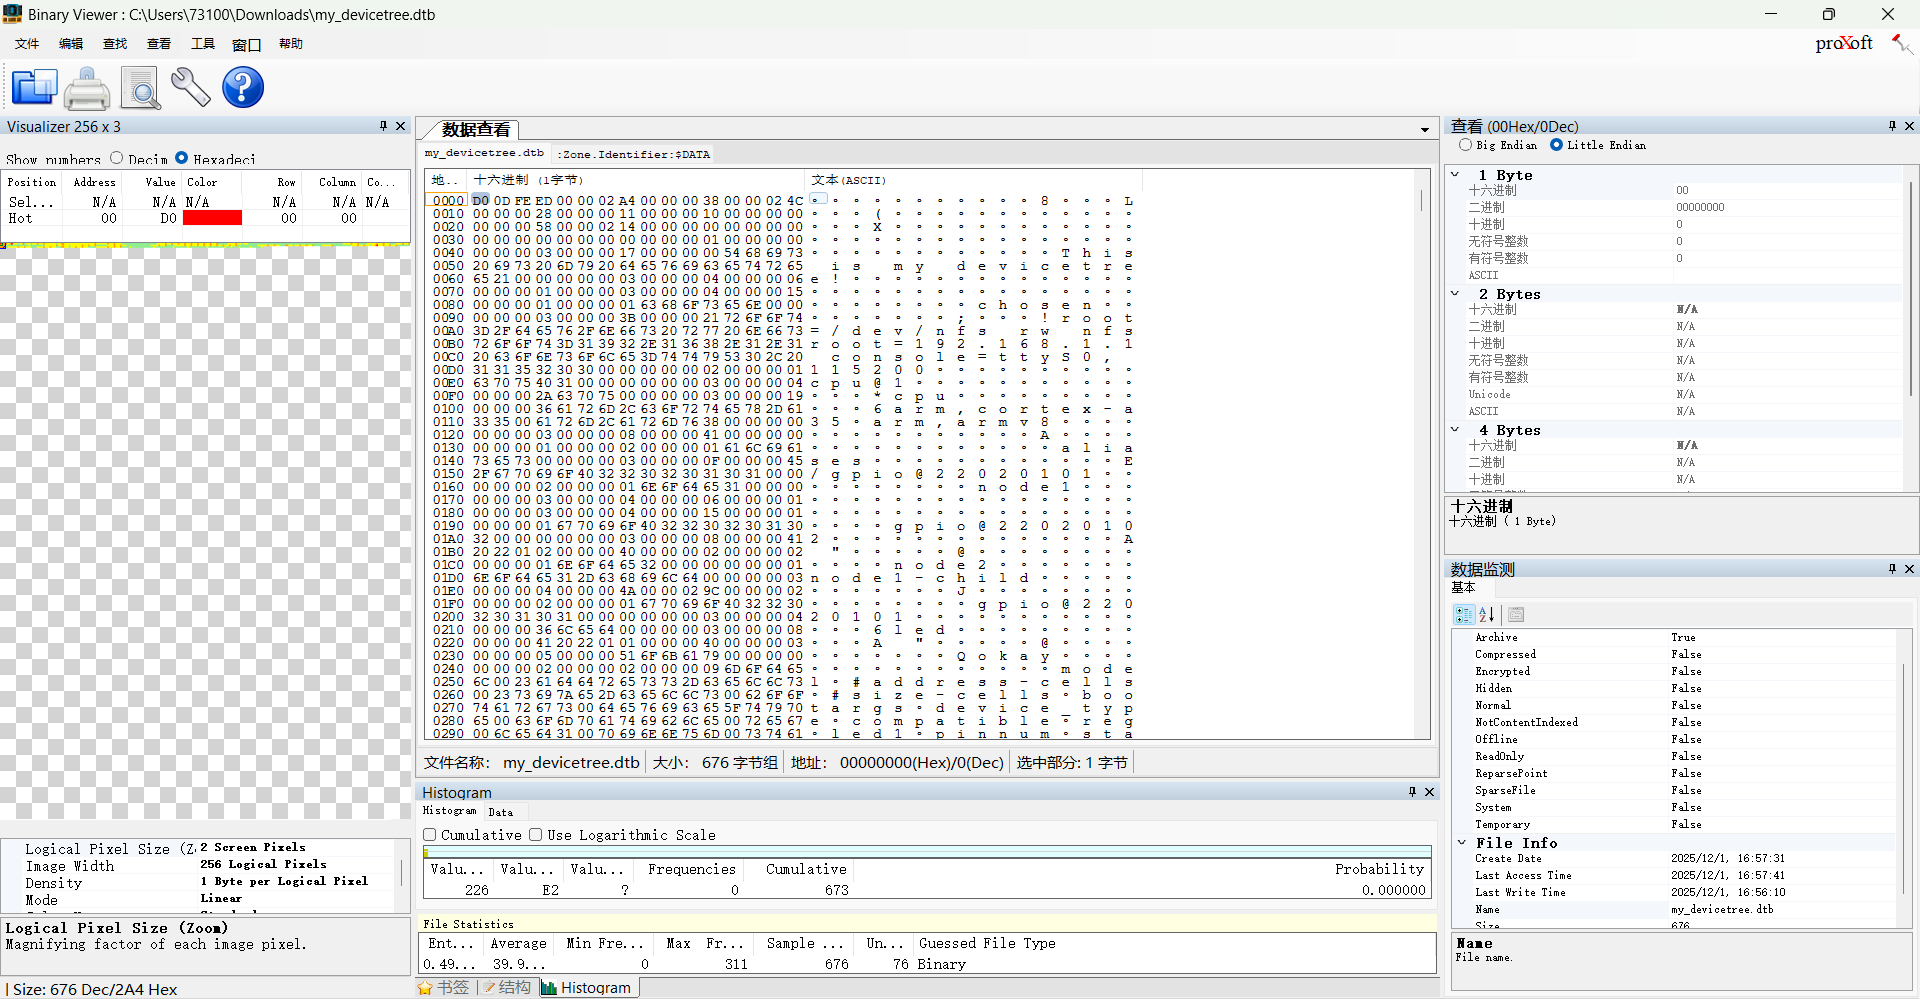This screenshot has height=999, width=1920.
Task: Open the data viewer dropdown arrow
Action: pos(1424,129)
